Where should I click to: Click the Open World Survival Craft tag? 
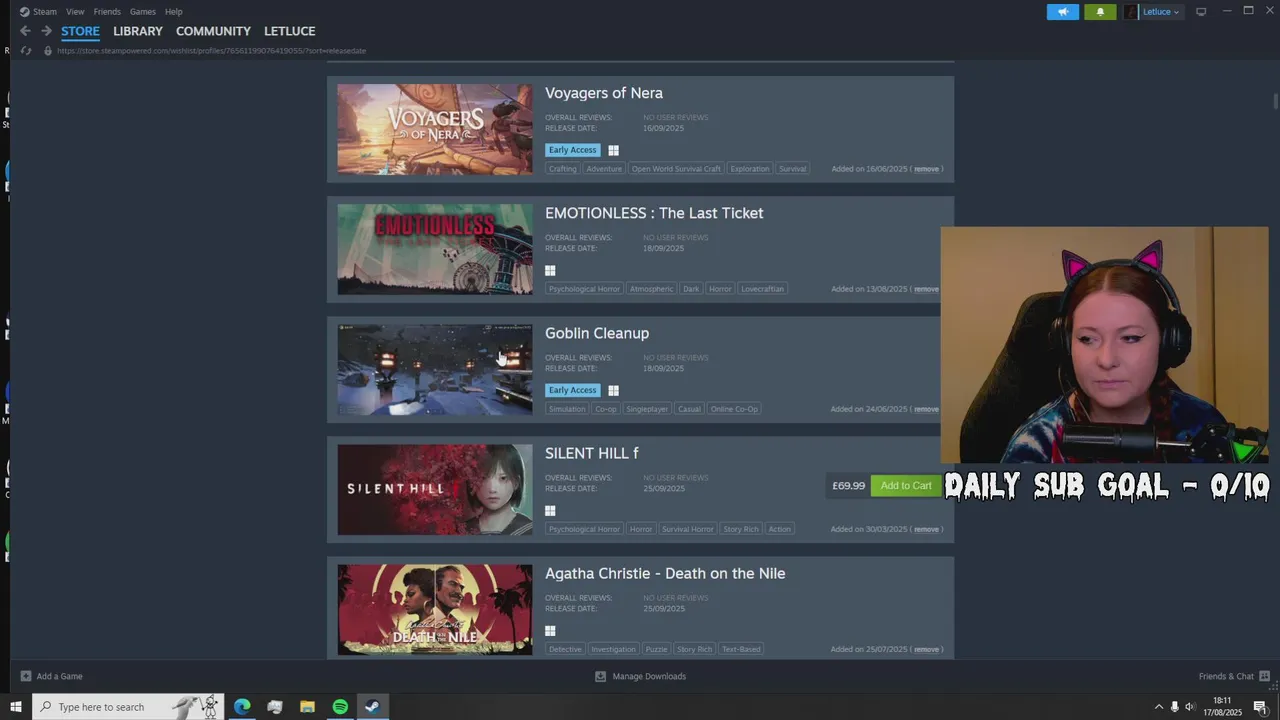click(x=676, y=169)
